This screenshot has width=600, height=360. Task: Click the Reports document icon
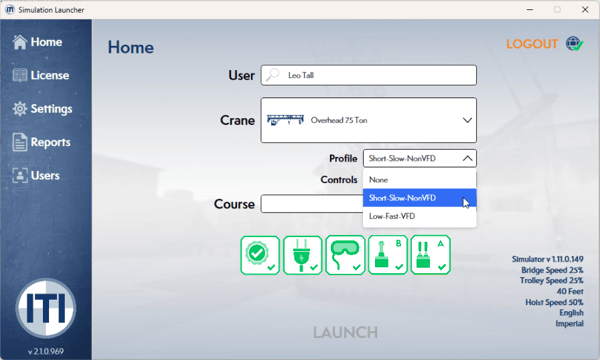click(x=20, y=142)
